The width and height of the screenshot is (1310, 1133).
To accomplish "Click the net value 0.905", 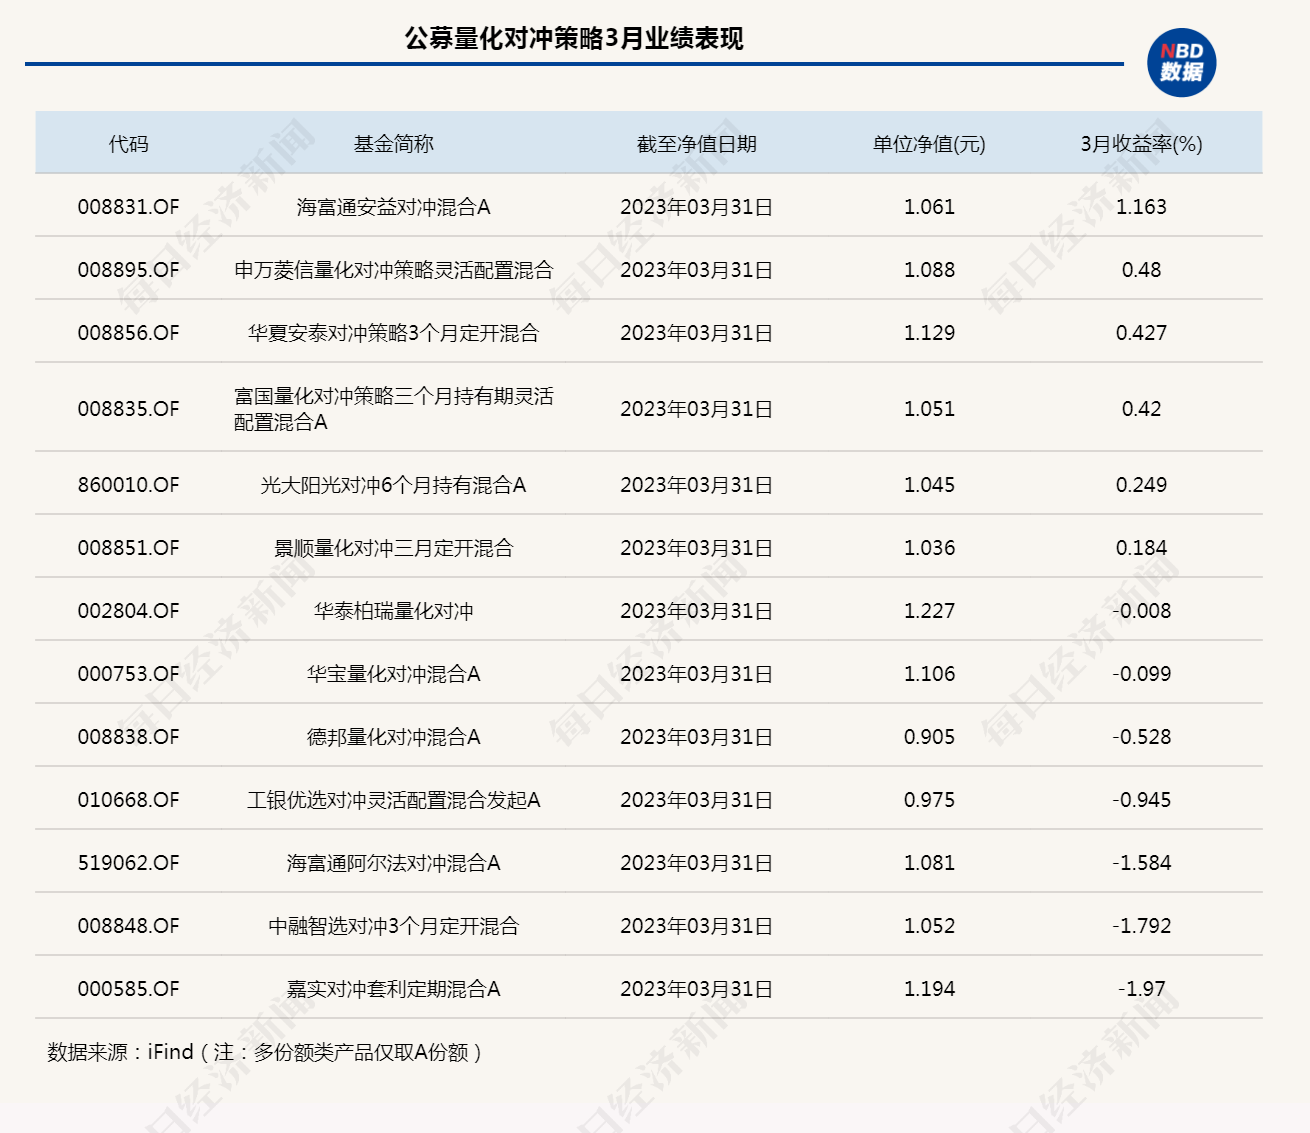I will tap(929, 737).
